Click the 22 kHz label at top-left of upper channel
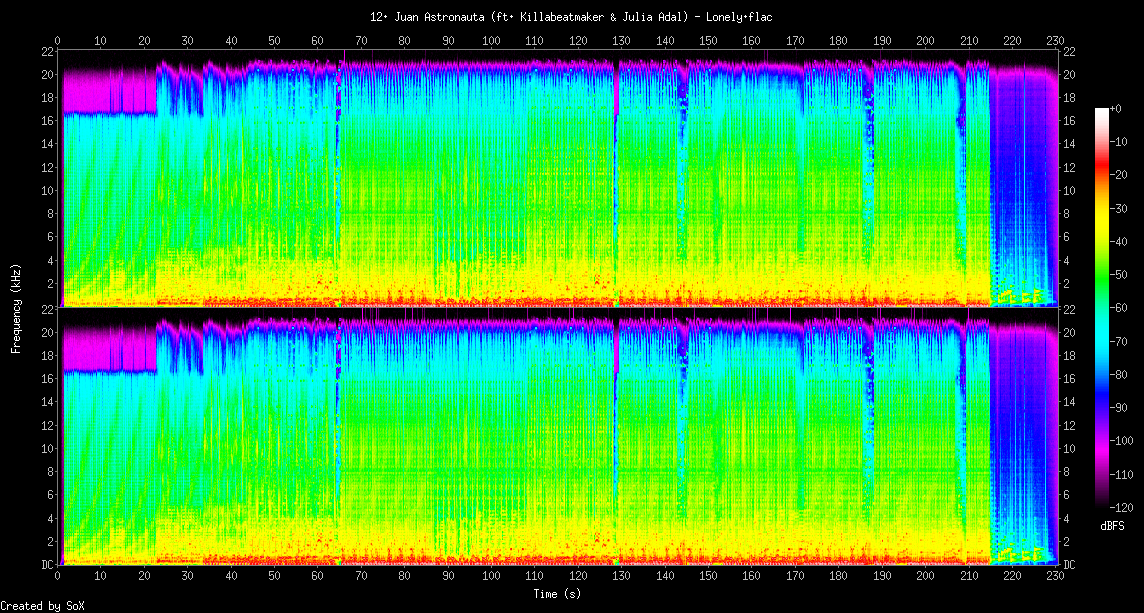This screenshot has width=1144, height=613. (48, 51)
